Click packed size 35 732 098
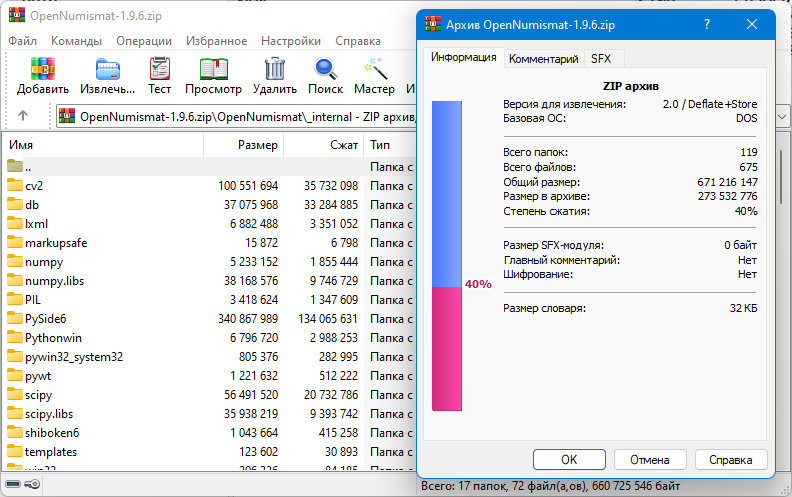The width and height of the screenshot is (792, 497). 331,185
